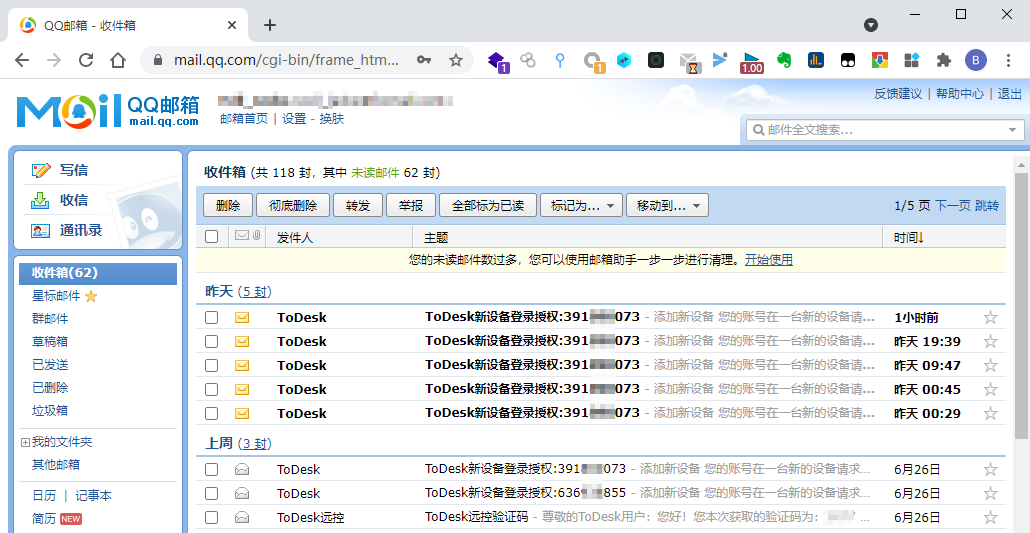Switch to the QQ邮箱 - 收件箱 tab
The height and width of the screenshot is (533, 1030).
coord(128,25)
